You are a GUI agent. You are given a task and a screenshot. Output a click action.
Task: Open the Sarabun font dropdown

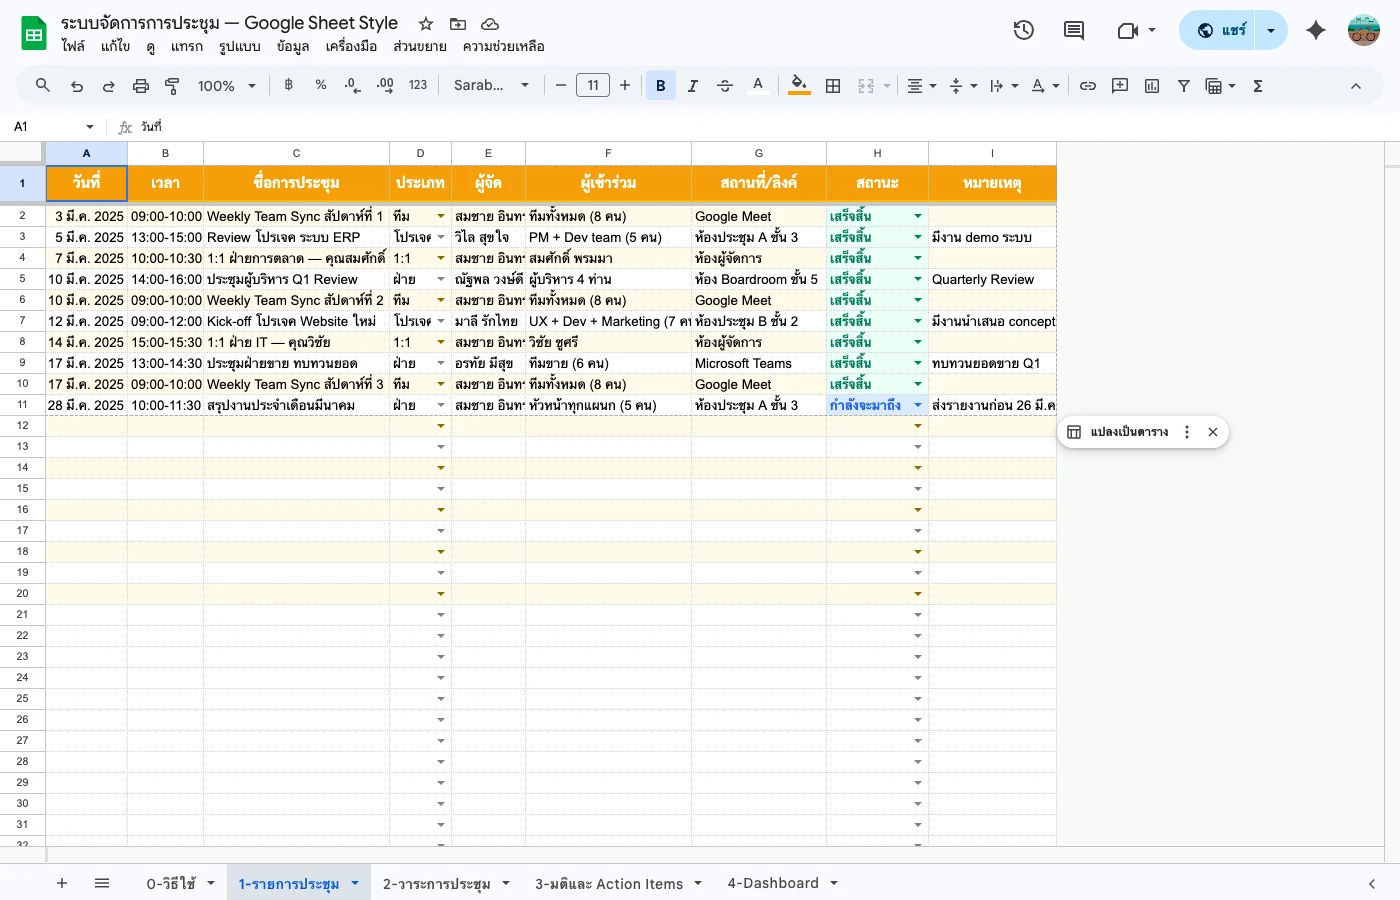pos(490,85)
